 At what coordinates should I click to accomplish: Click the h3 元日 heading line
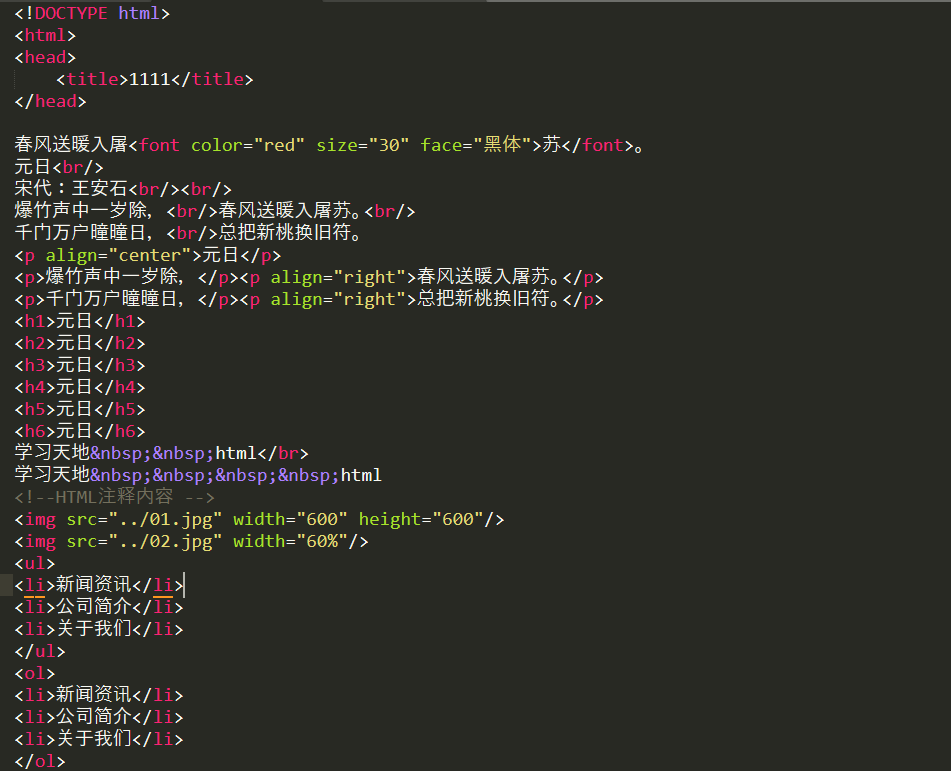pos(79,365)
